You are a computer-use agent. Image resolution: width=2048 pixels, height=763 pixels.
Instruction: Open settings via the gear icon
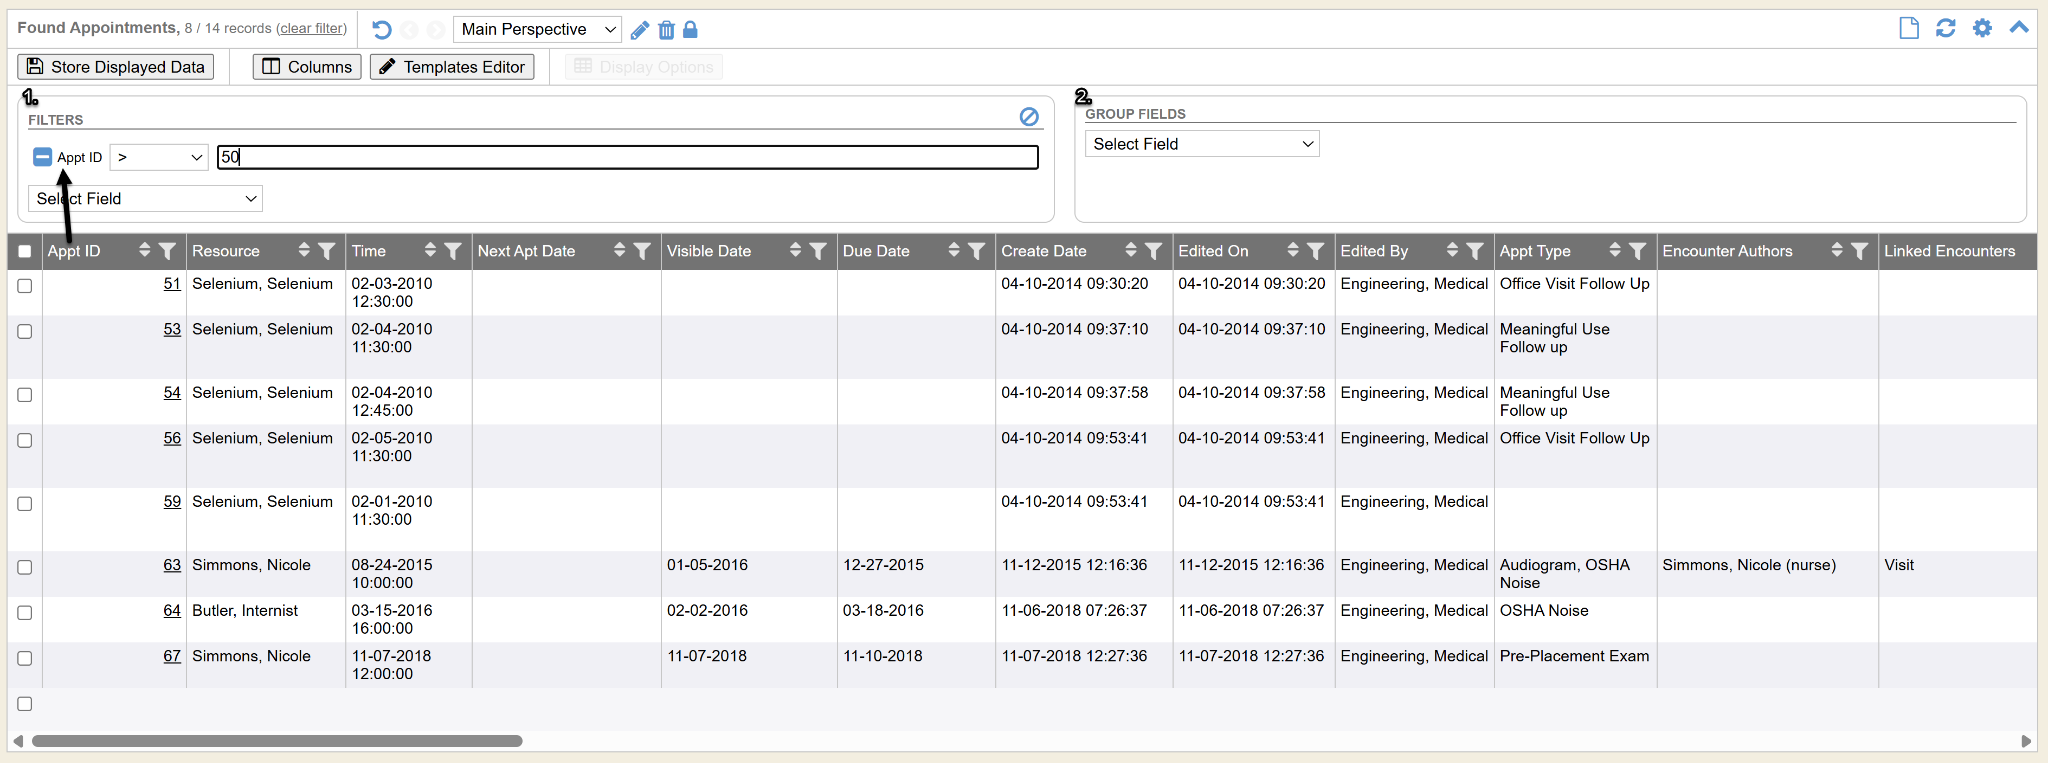coord(1982,28)
